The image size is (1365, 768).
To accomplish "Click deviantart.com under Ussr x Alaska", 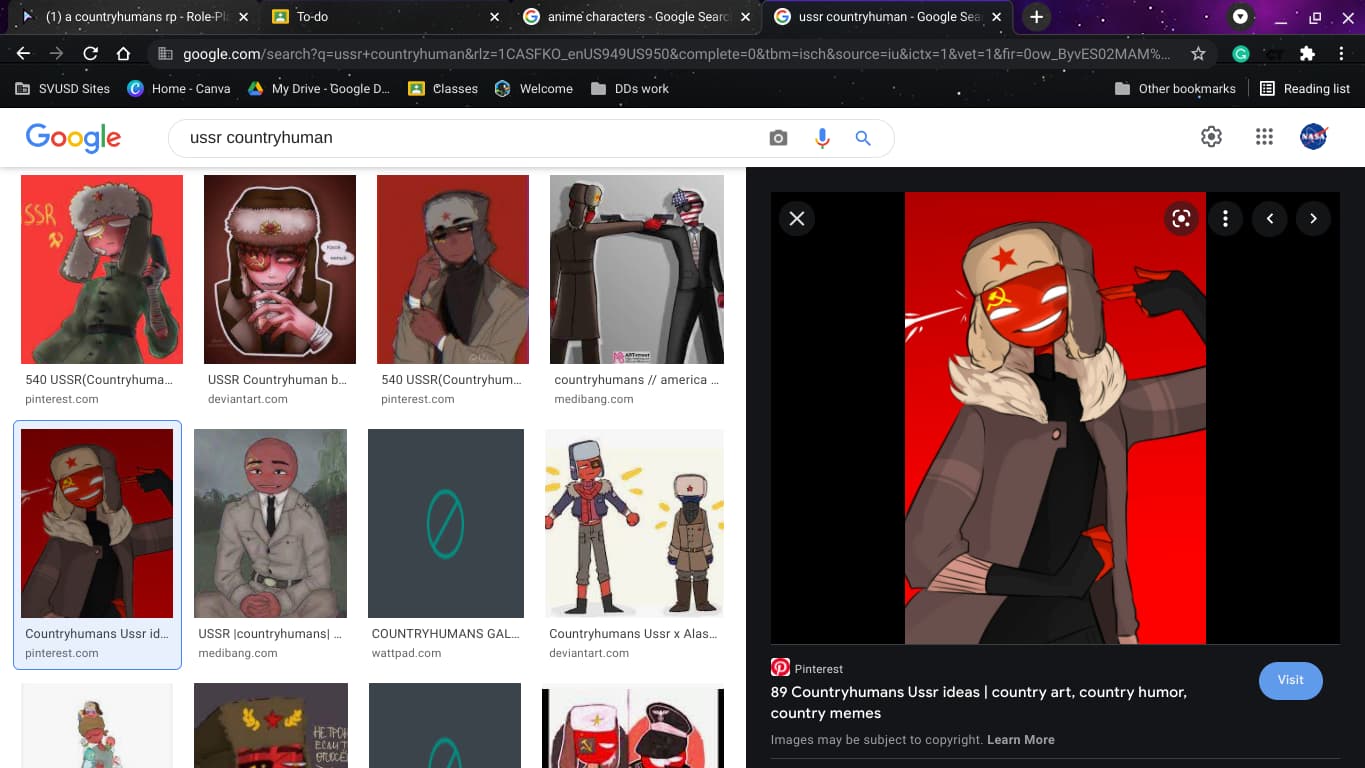I will pyautogui.click(x=589, y=653).
